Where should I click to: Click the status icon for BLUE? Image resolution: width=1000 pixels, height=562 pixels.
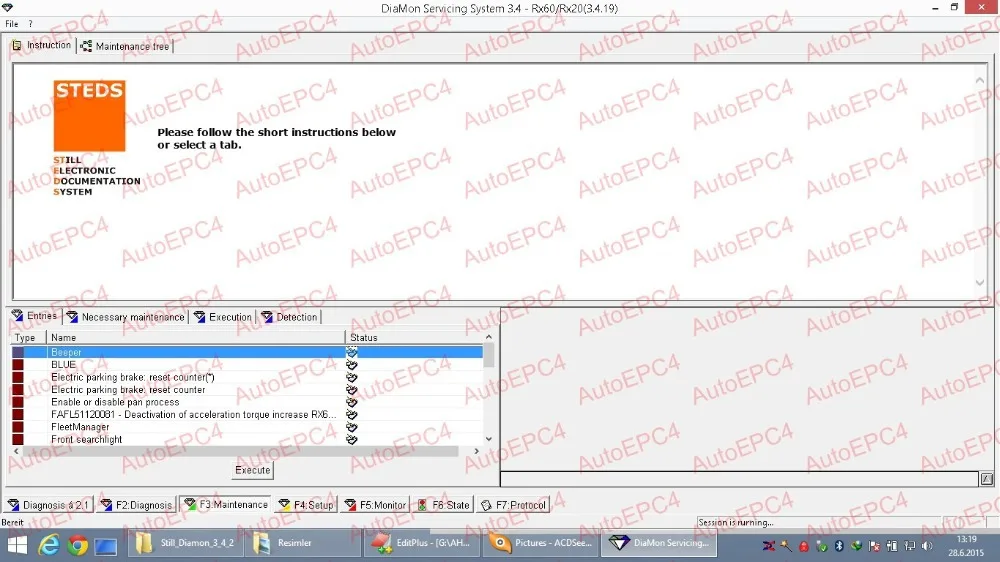coord(351,364)
